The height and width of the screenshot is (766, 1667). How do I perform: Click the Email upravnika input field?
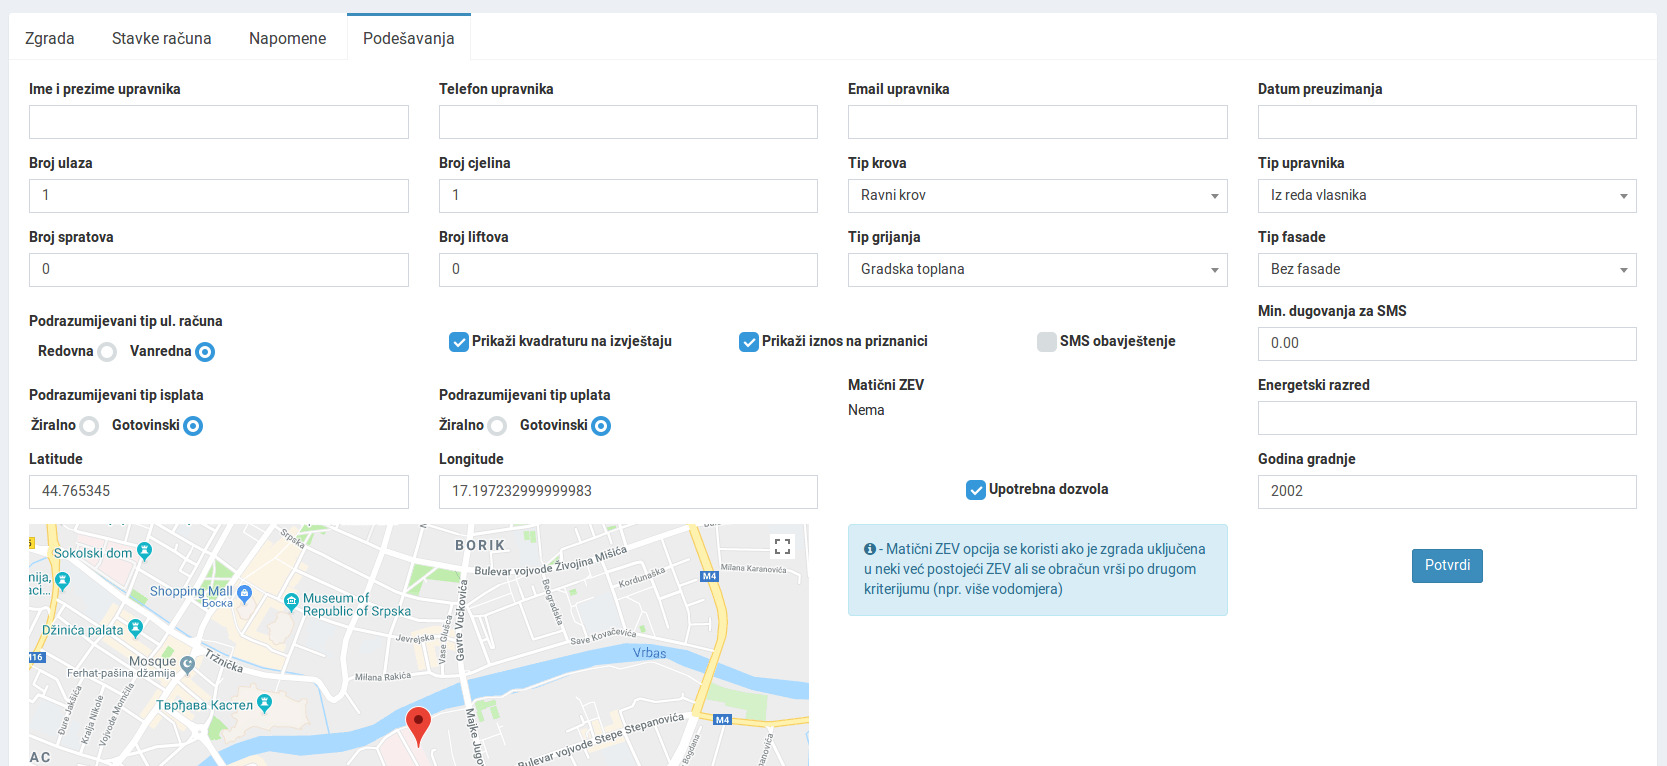tap(1037, 122)
